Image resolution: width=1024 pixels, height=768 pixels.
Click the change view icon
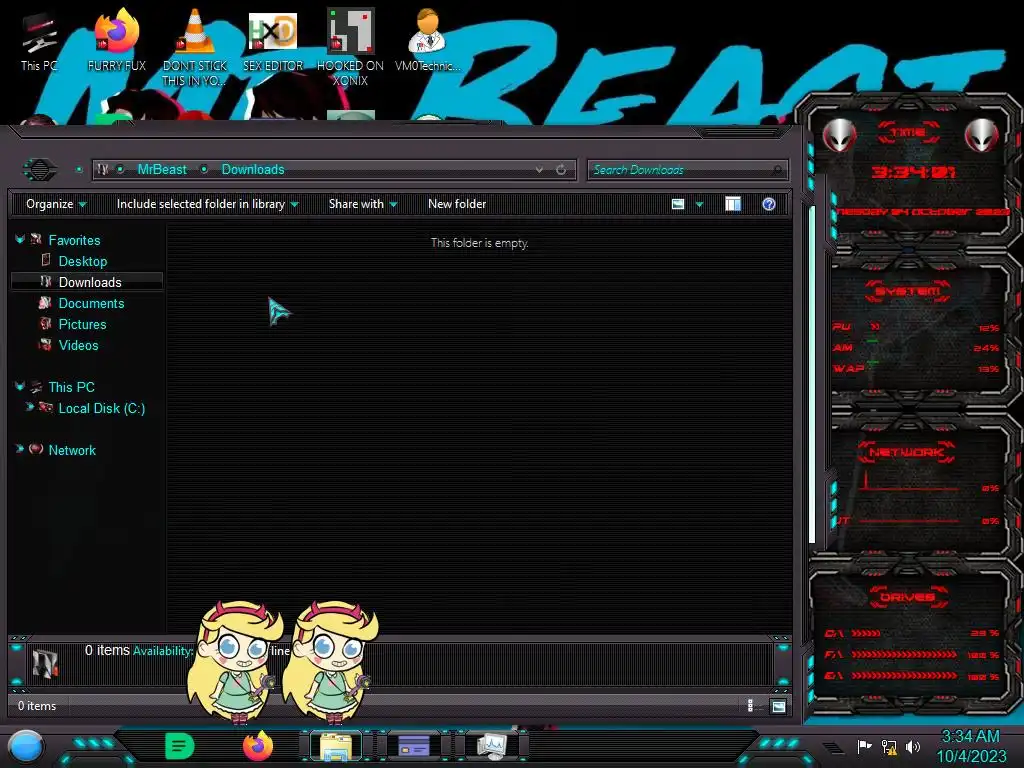(x=678, y=204)
